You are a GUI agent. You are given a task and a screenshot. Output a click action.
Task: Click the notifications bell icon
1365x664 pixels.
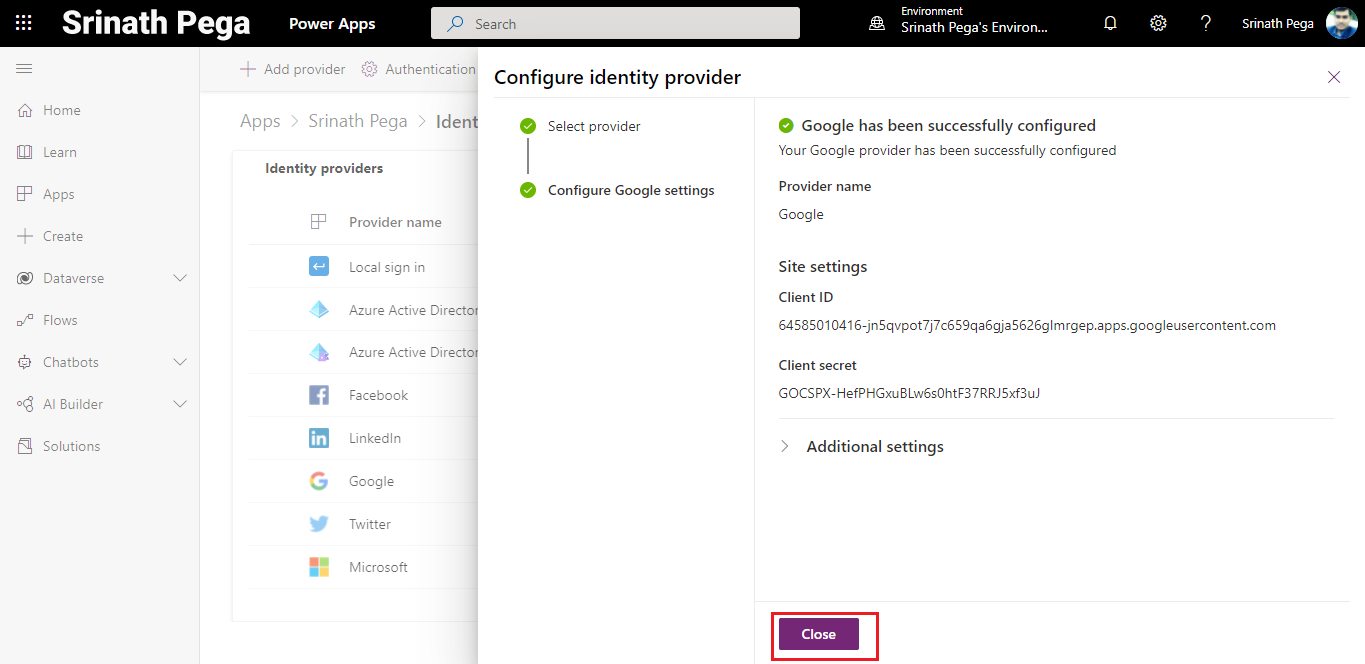tap(1110, 23)
